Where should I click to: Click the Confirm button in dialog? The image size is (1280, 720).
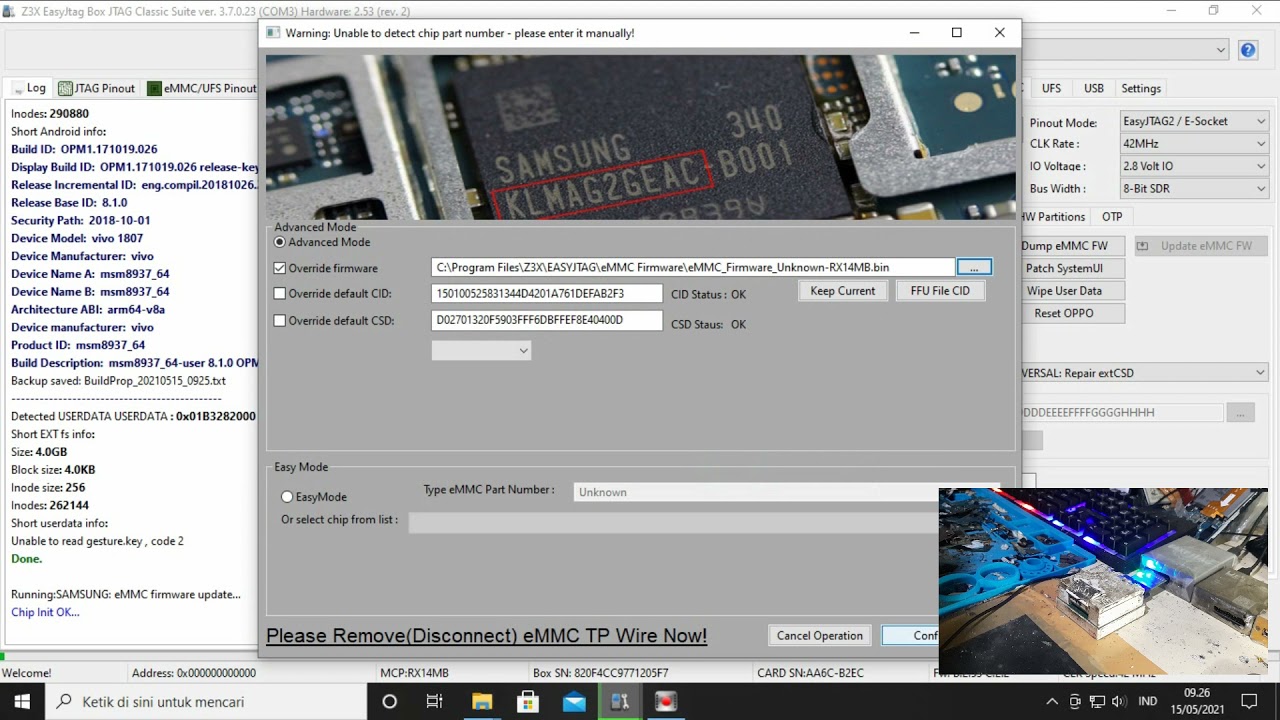point(911,636)
